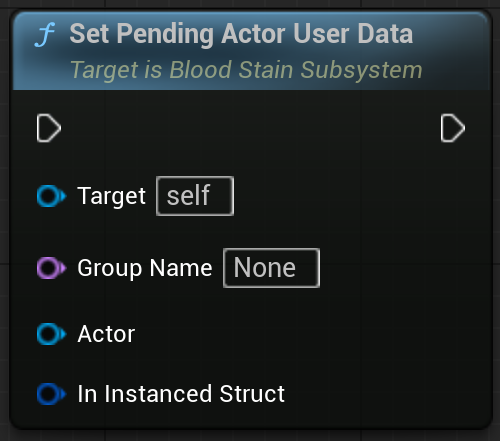Image resolution: width=500 pixels, height=441 pixels.
Task: Select the self value box beside Target
Action: [x=195, y=196]
